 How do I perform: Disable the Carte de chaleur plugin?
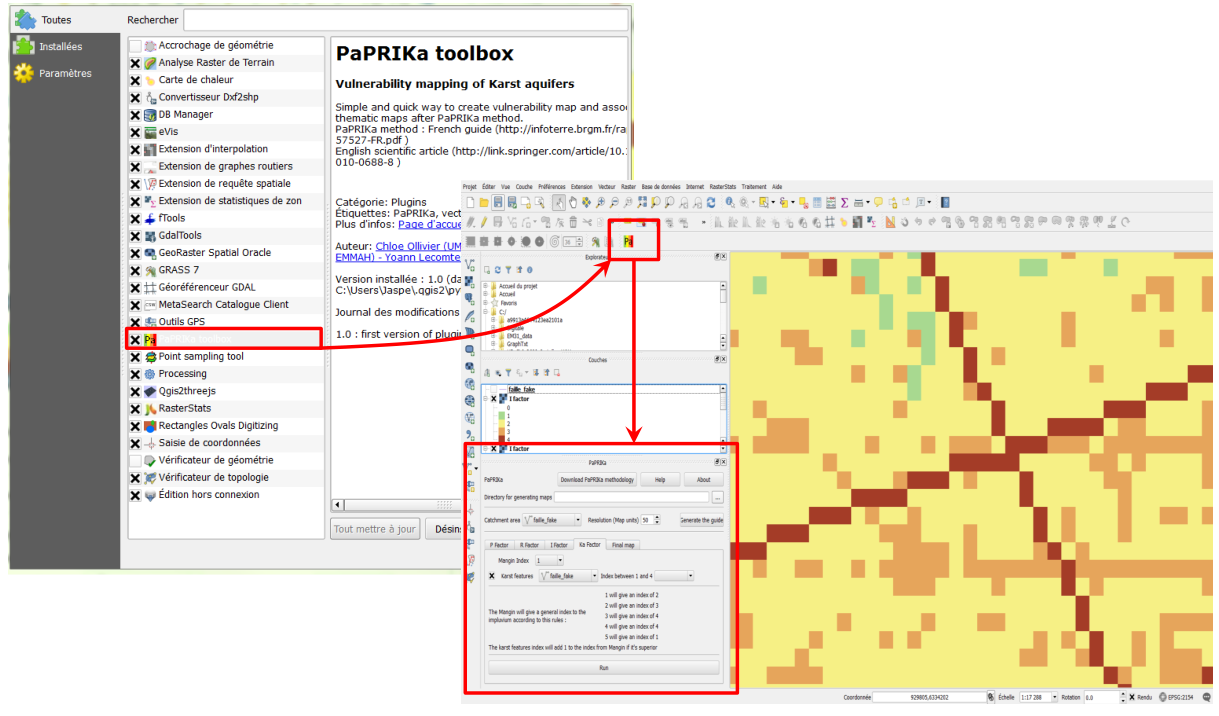[135, 80]
